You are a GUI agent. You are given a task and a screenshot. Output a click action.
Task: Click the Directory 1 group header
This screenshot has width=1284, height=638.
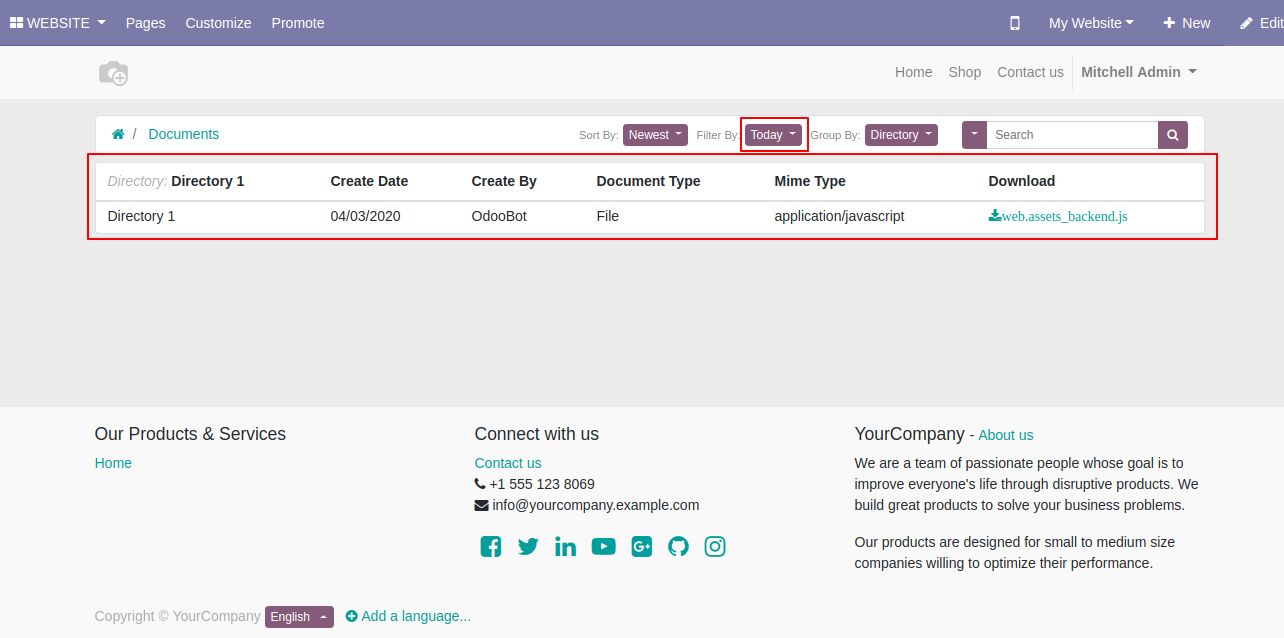[176, 181]
